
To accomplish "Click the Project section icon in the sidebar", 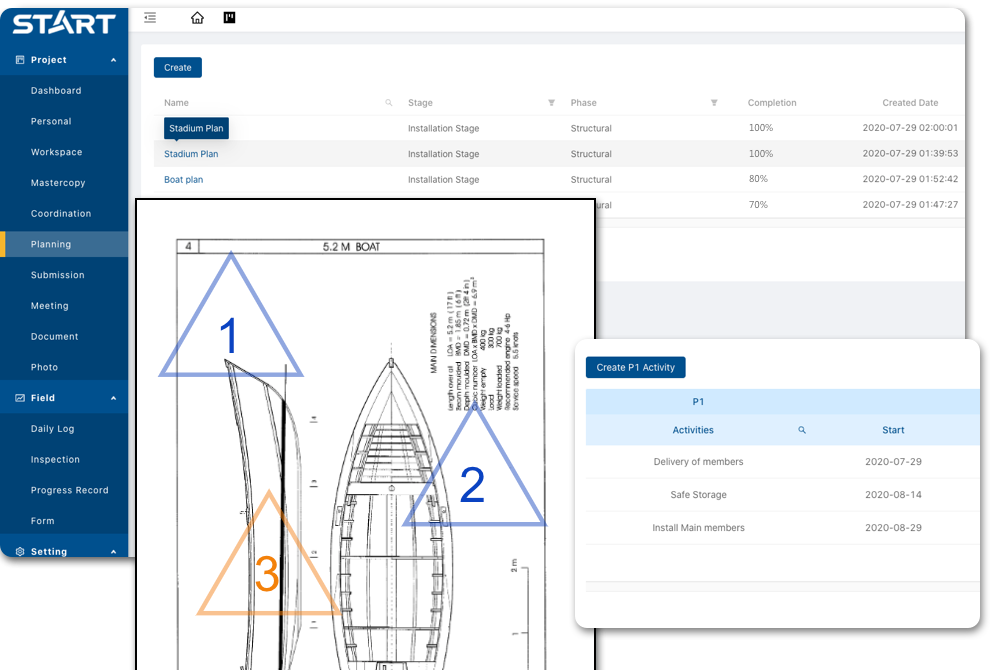I will click(20, 60).
